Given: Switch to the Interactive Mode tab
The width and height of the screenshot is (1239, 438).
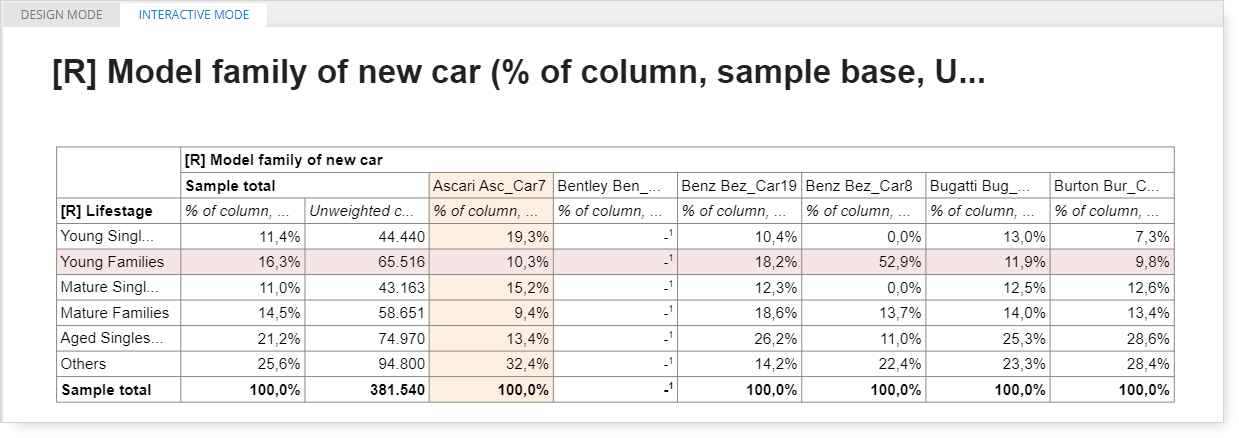Looking at the screenshot, I should click(194, 15).
